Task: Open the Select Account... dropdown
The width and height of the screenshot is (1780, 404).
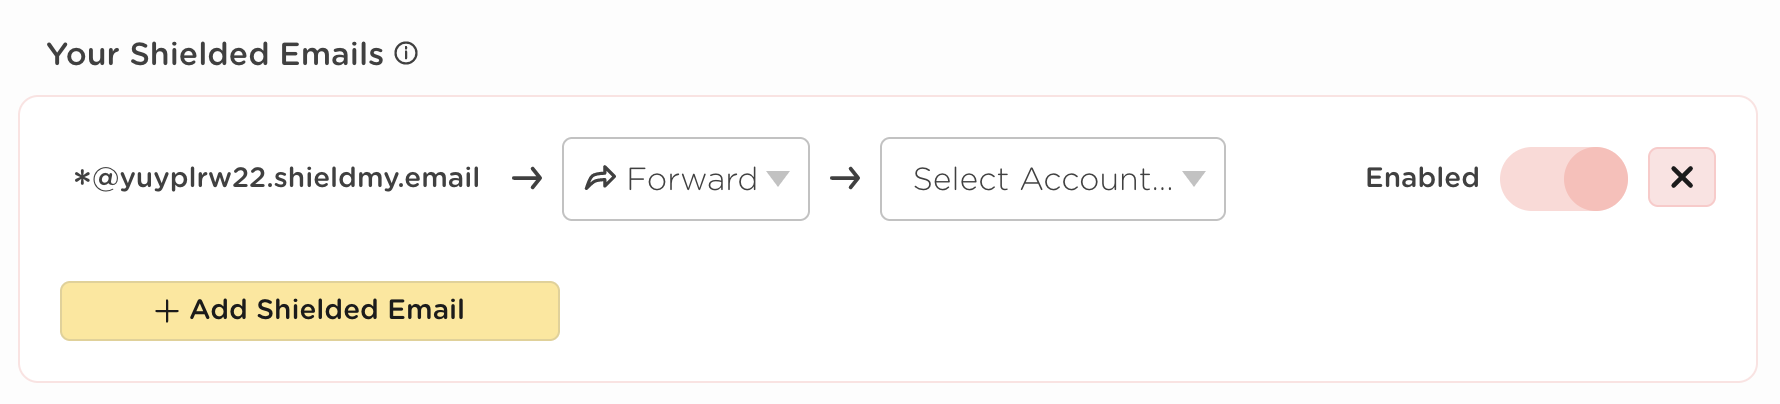Action: pos(1052,179)
